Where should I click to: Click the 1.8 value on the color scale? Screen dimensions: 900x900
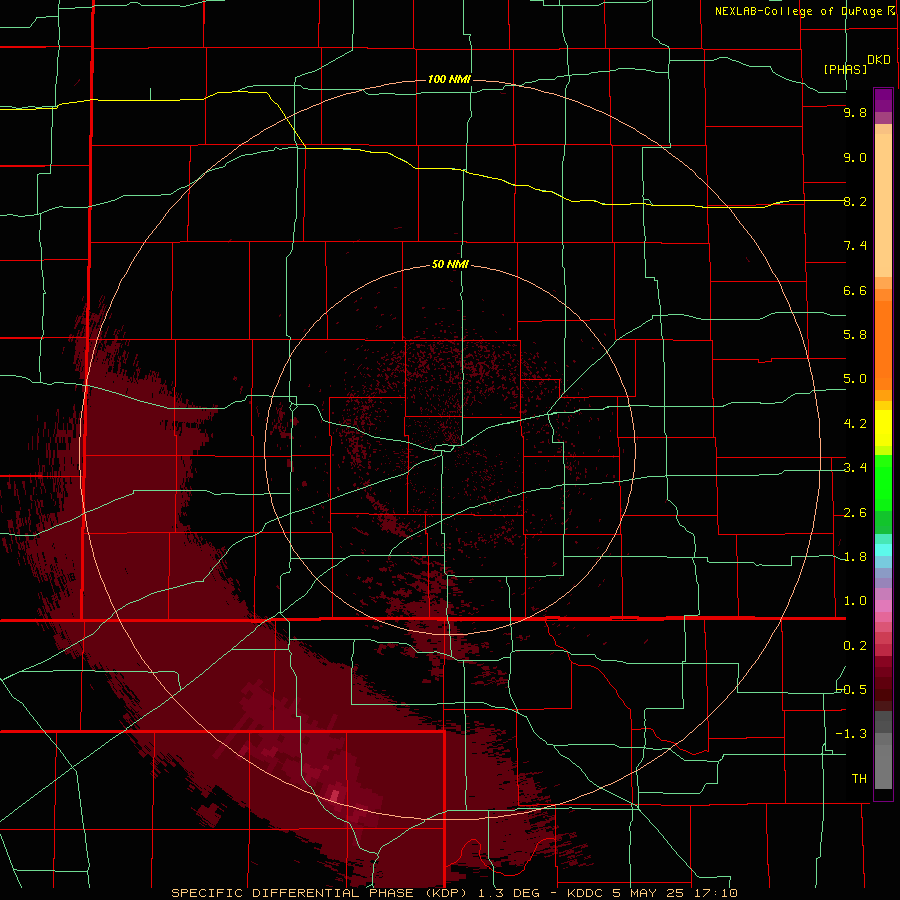(855, 557)
